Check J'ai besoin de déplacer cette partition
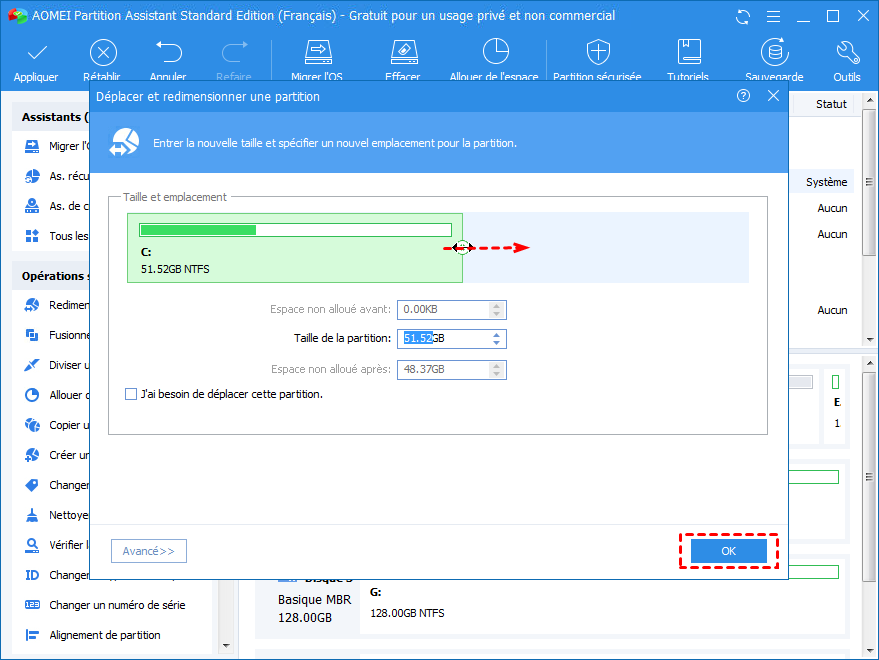 click(131, 394)
